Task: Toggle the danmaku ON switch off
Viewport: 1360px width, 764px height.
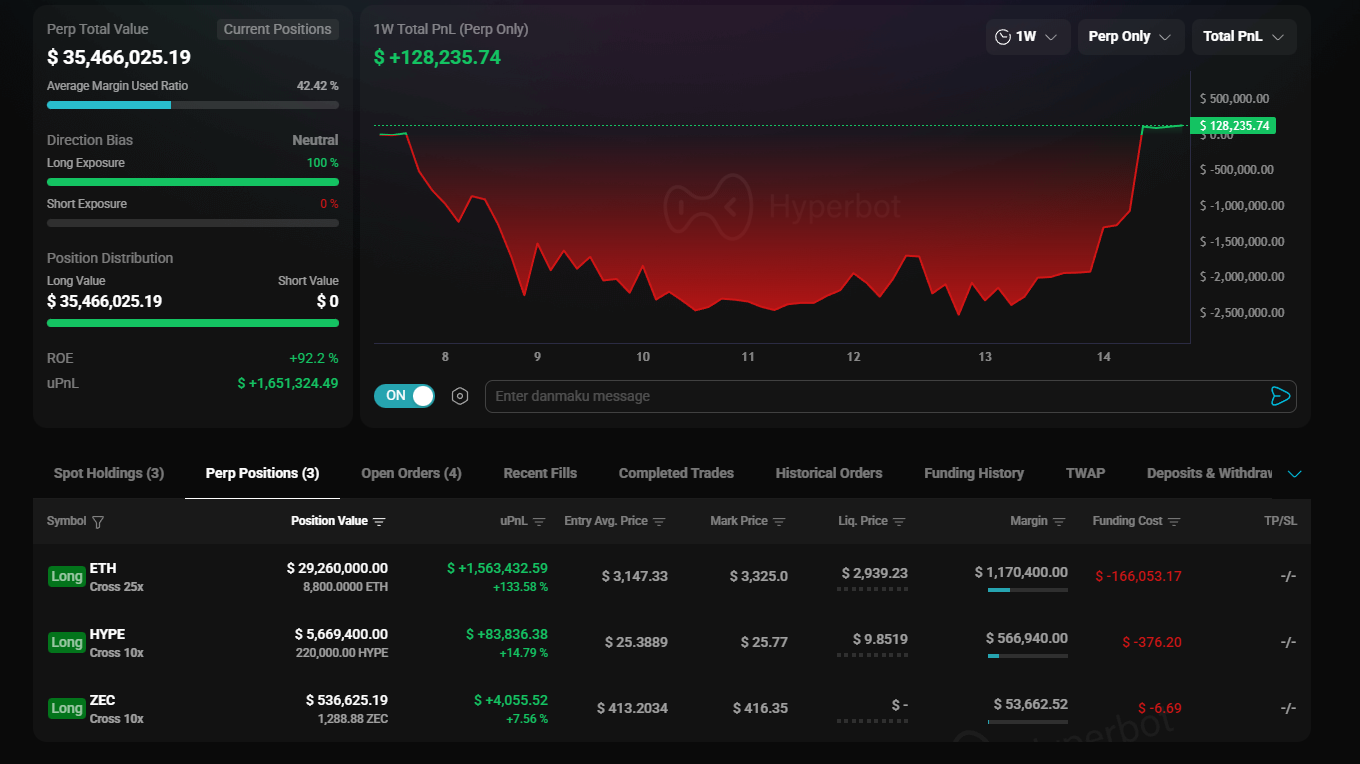Action: pyautogui.click(x=404, y=396)
